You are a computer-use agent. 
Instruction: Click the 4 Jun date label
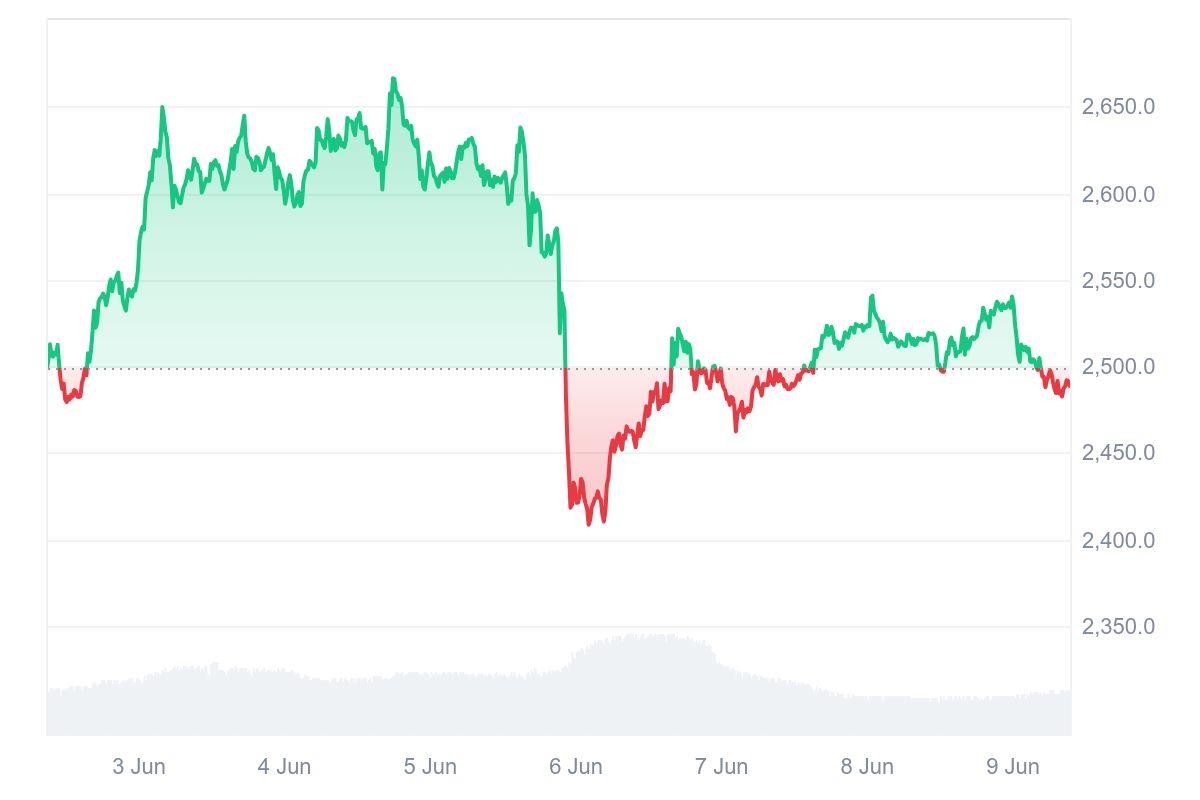(284, 767)
